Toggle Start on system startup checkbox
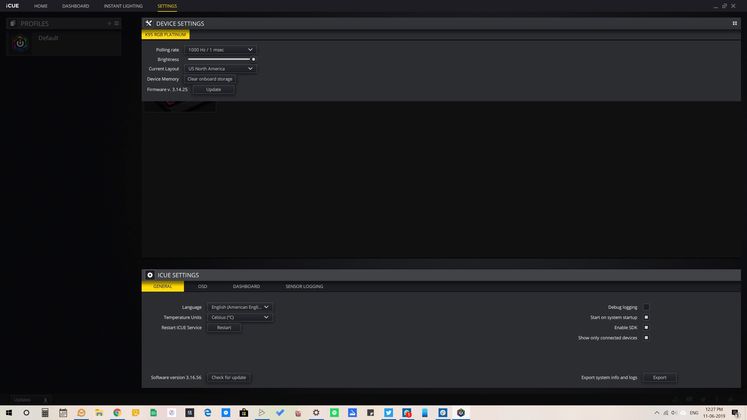Screen dimensions: 747x420 pyautogui.click(x=646, y=317)
